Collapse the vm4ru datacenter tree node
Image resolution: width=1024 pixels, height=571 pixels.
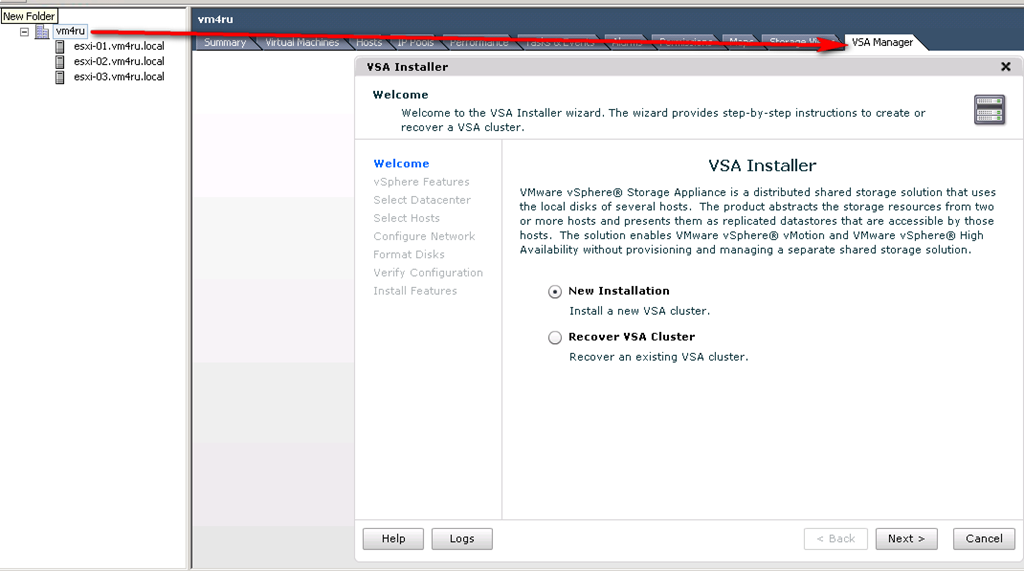click(x=24, y=31)
